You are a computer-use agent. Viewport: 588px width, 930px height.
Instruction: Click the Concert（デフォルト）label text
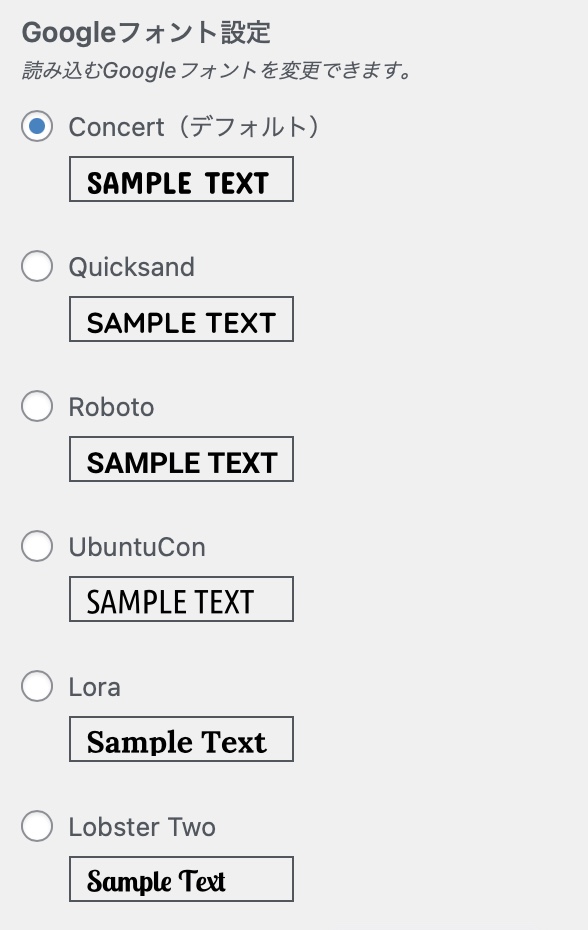pyautogui.click(x=195, y=127)
